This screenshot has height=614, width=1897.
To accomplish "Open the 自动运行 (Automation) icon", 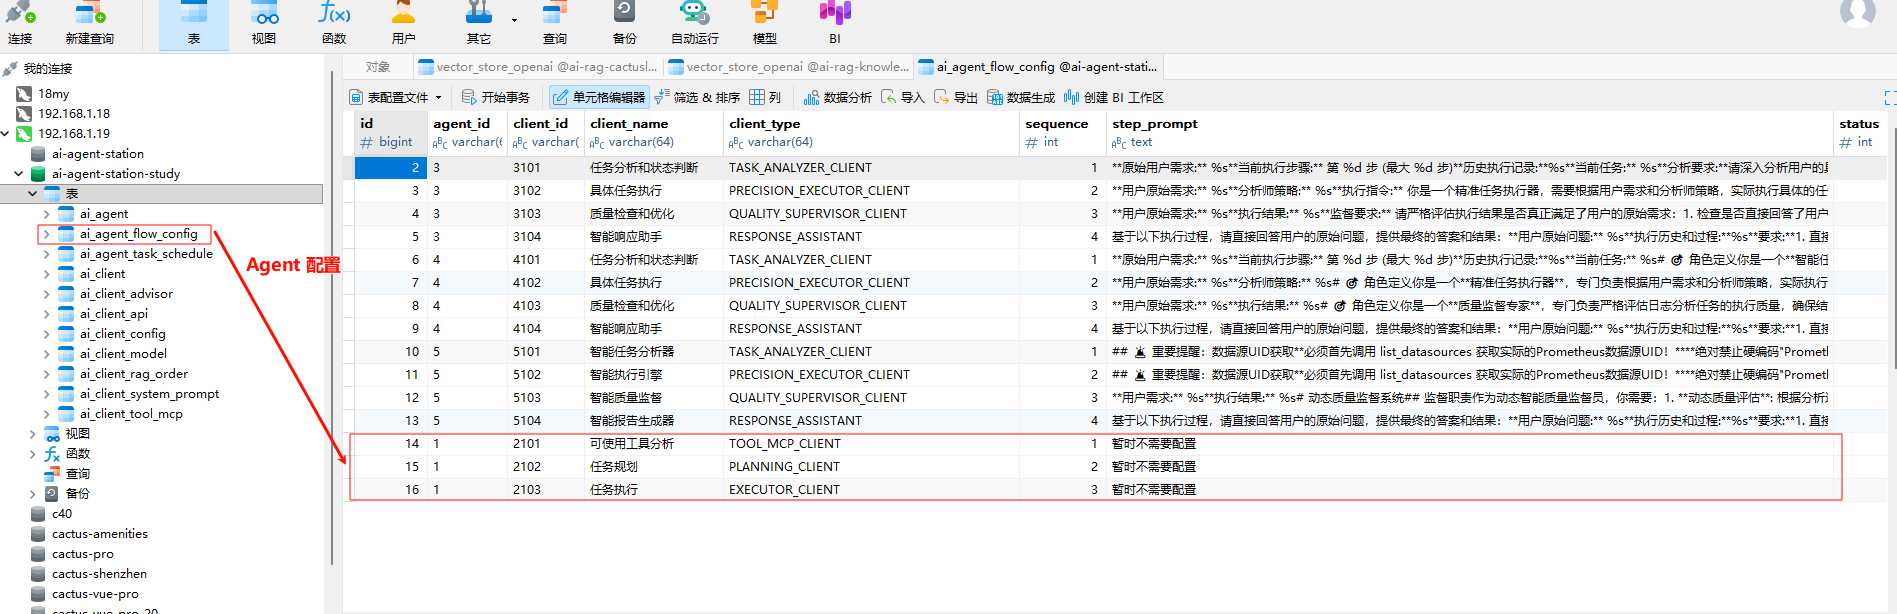I will click(694, 24).
